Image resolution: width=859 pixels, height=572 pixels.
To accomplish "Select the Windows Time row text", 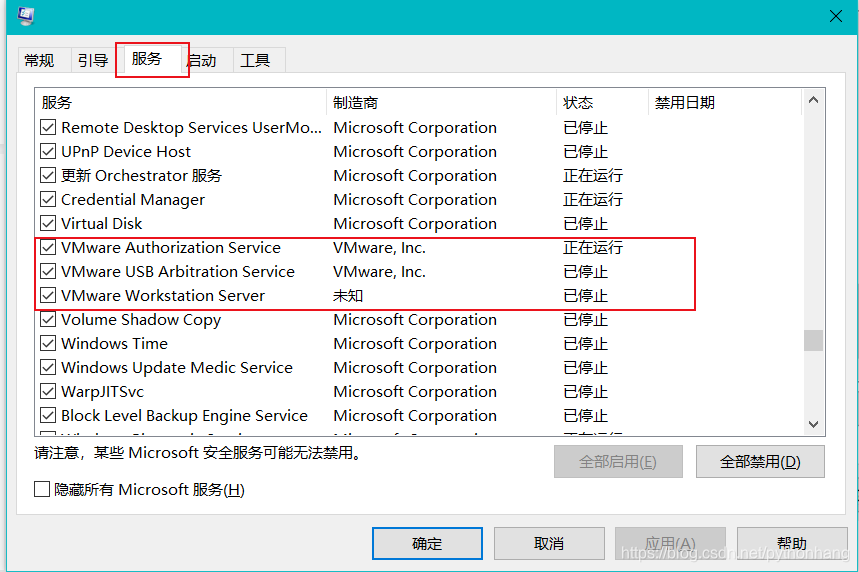I will tap(114, 344).
